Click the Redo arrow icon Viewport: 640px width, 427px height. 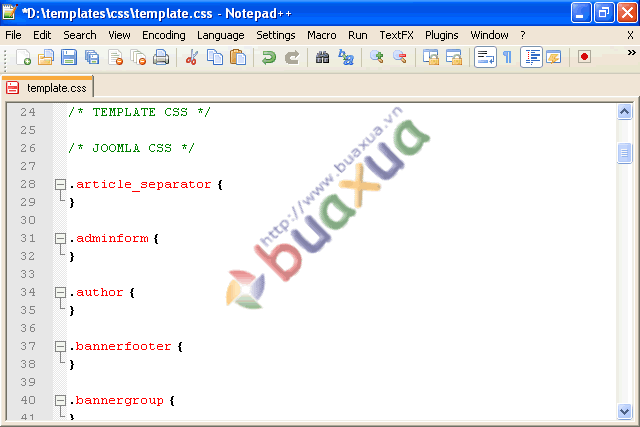point(291,57)
